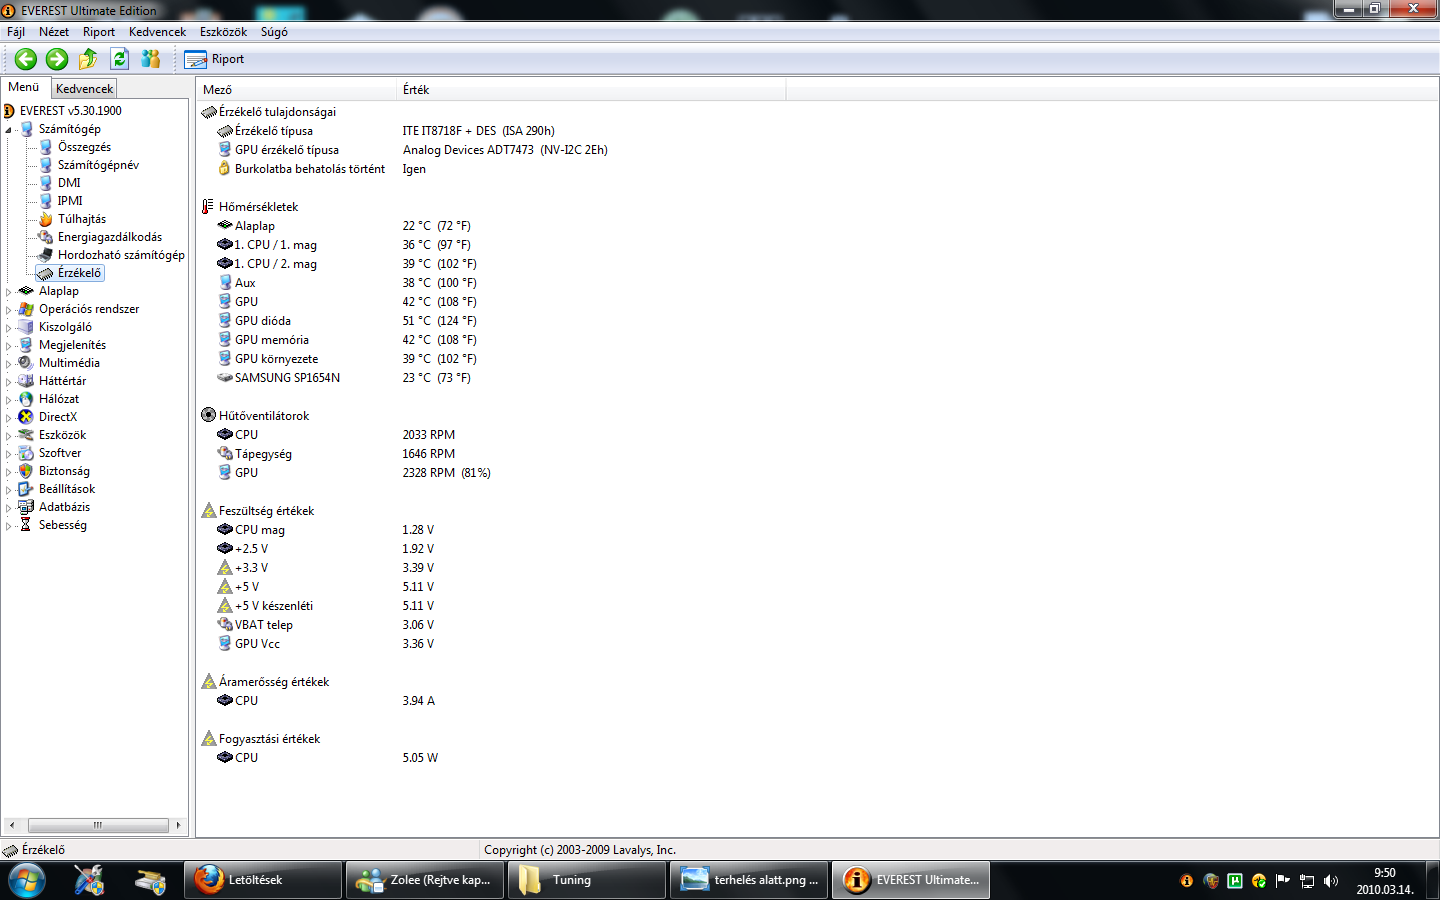Select the Érzékelő tree item
This screenshot has height=900, width=1440.
79,273
